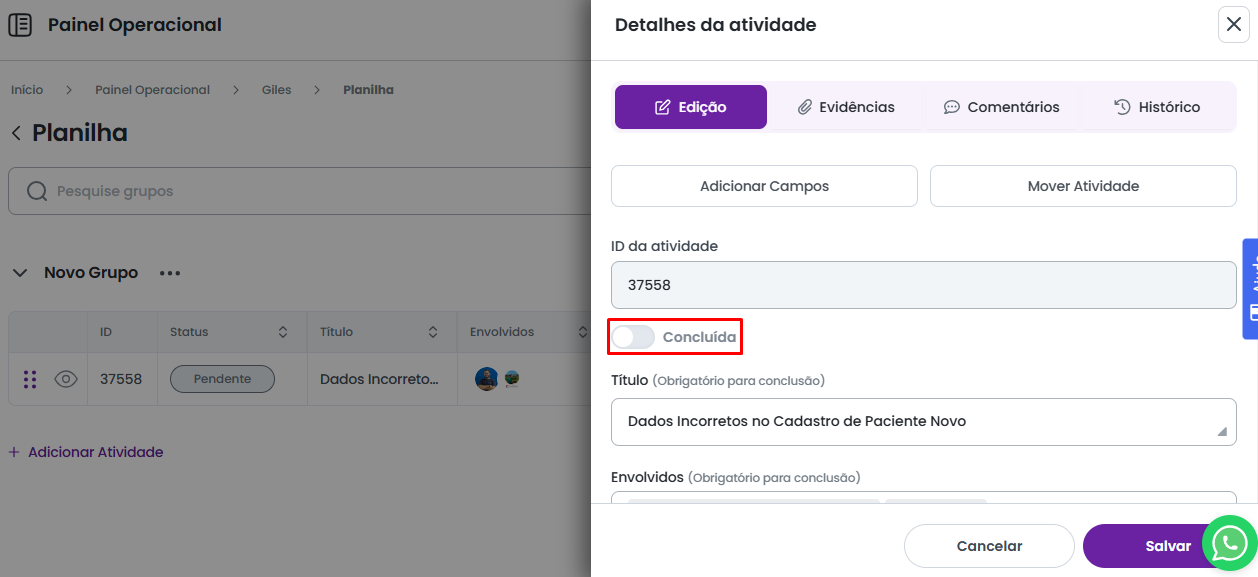This screenshot has width=1258, height=577.
Task: Click the Mover Atividade button
Action: 1083,186
